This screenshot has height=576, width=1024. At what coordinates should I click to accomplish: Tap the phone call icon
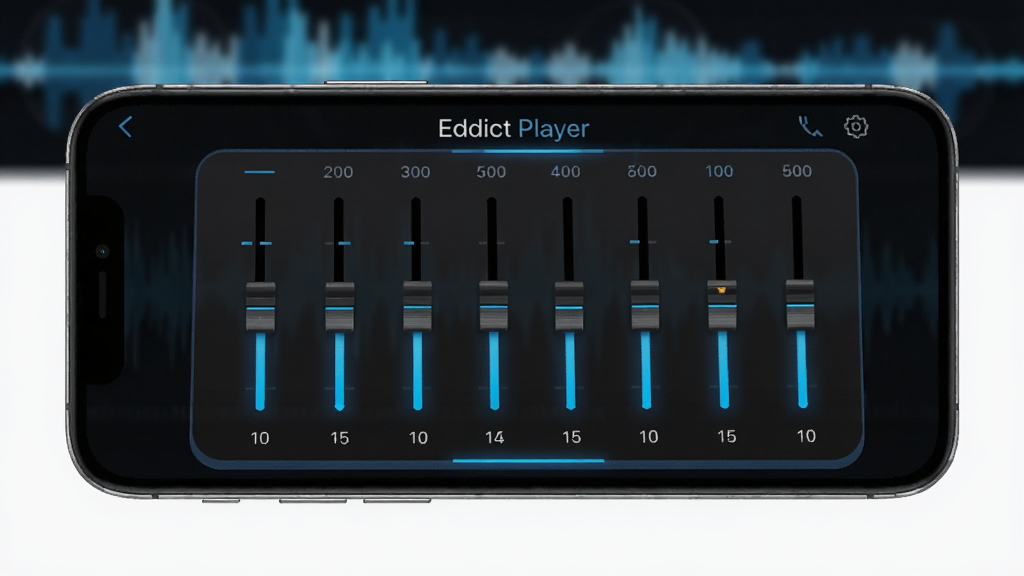[810, 127]
